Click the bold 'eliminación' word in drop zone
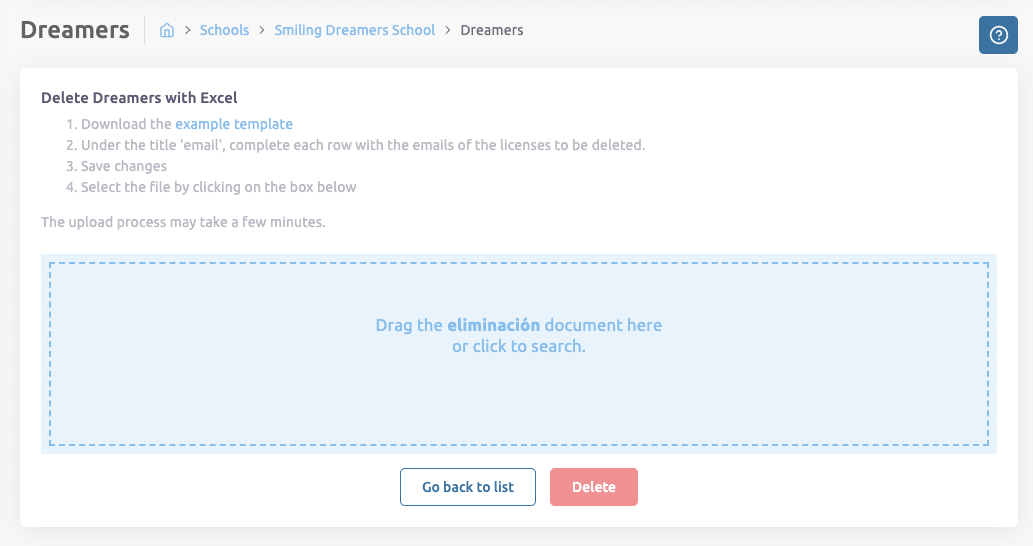This screenshot has height=546, width=1033. pos(493,325)
